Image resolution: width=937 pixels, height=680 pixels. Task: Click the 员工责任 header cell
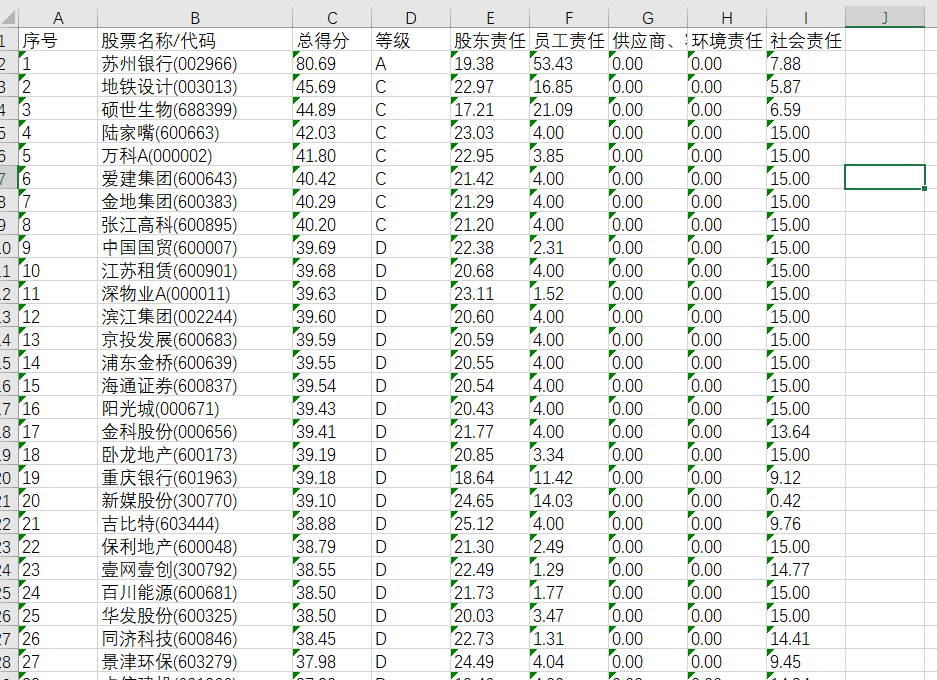568,40
